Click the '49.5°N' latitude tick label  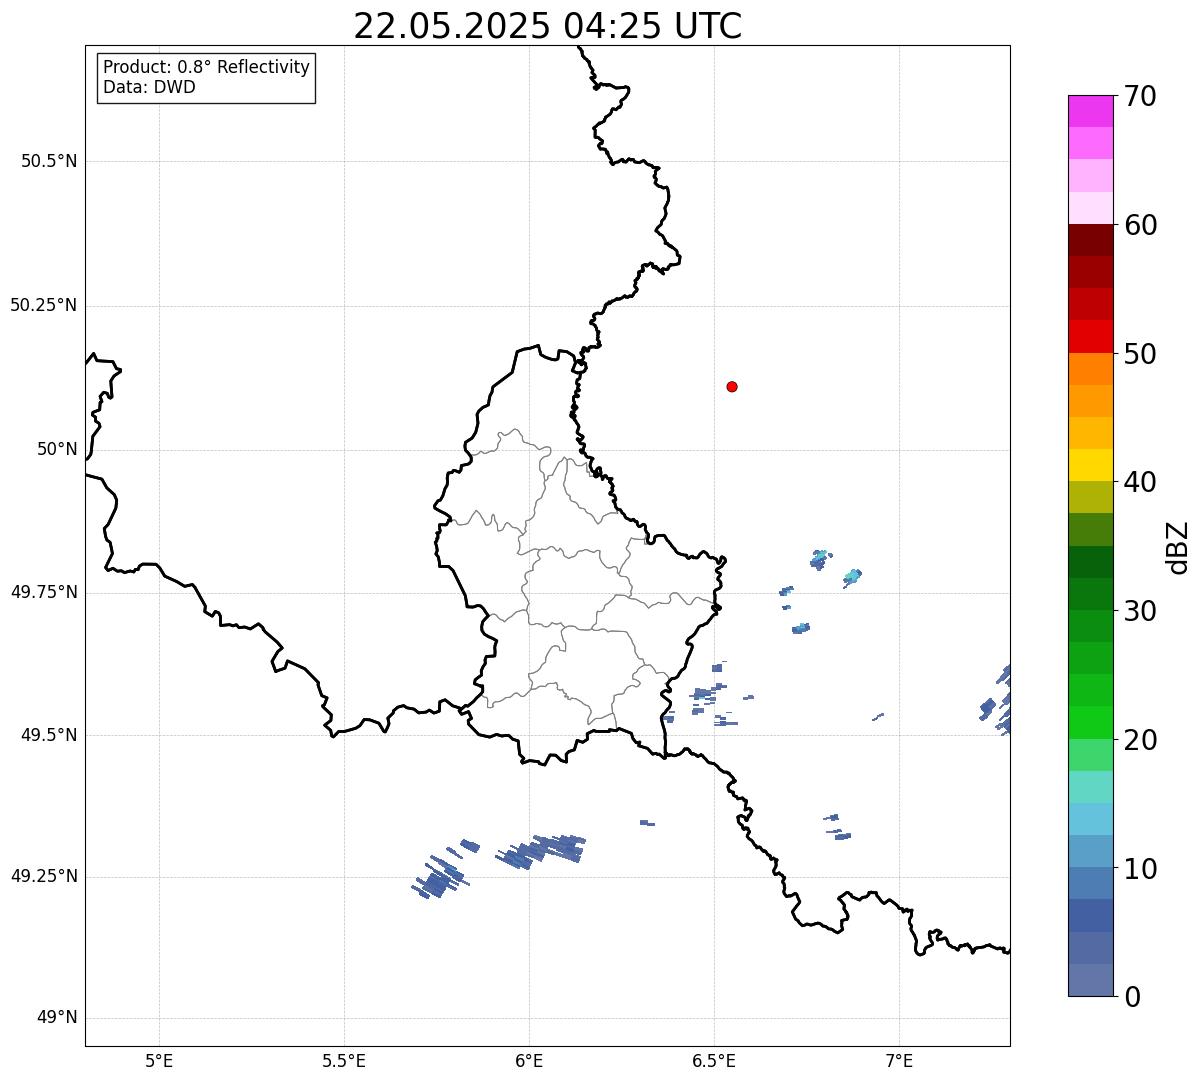pos(49,735)
